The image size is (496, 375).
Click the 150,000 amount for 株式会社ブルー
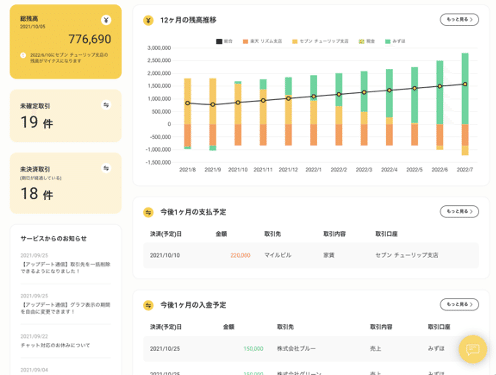click(253, 349)
